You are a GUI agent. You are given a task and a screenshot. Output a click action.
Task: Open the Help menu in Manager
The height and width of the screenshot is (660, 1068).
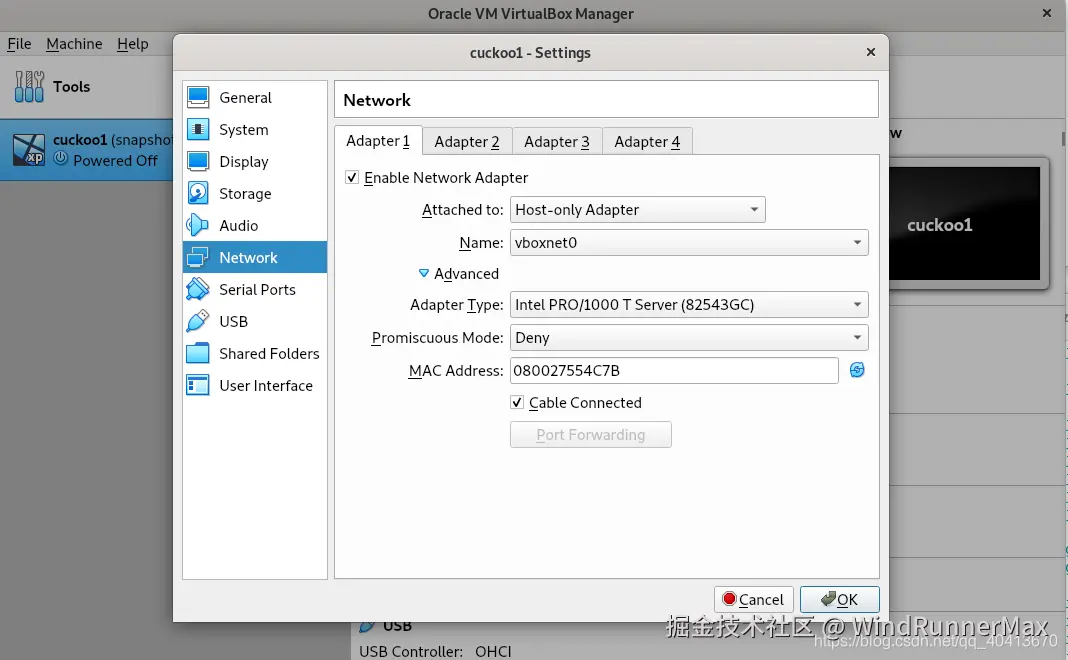pos(133,44)
